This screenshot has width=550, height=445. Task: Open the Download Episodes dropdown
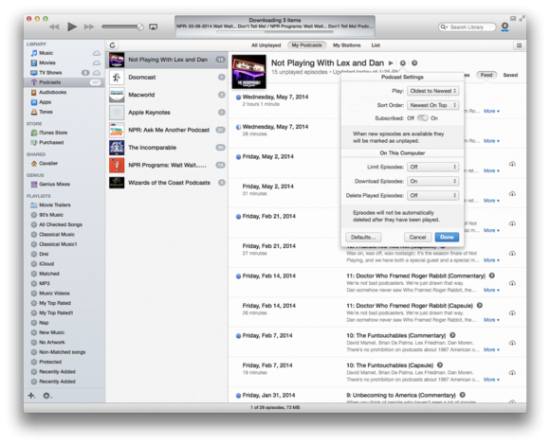tap(433, 181)
